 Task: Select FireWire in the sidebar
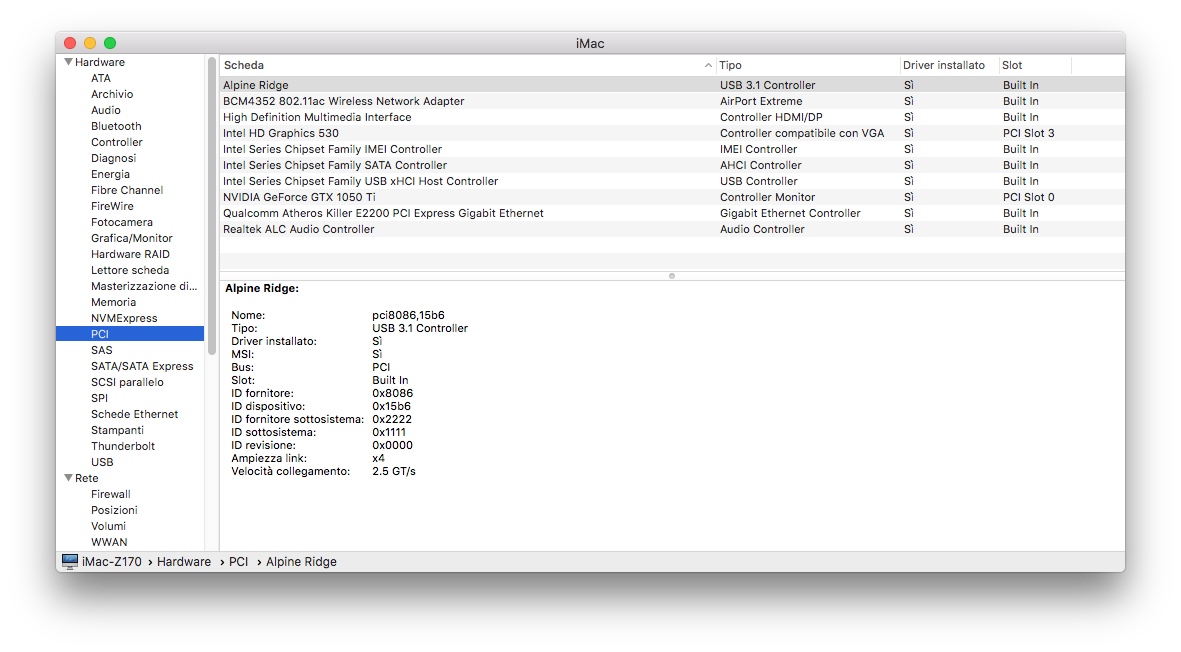pos(112,206)
